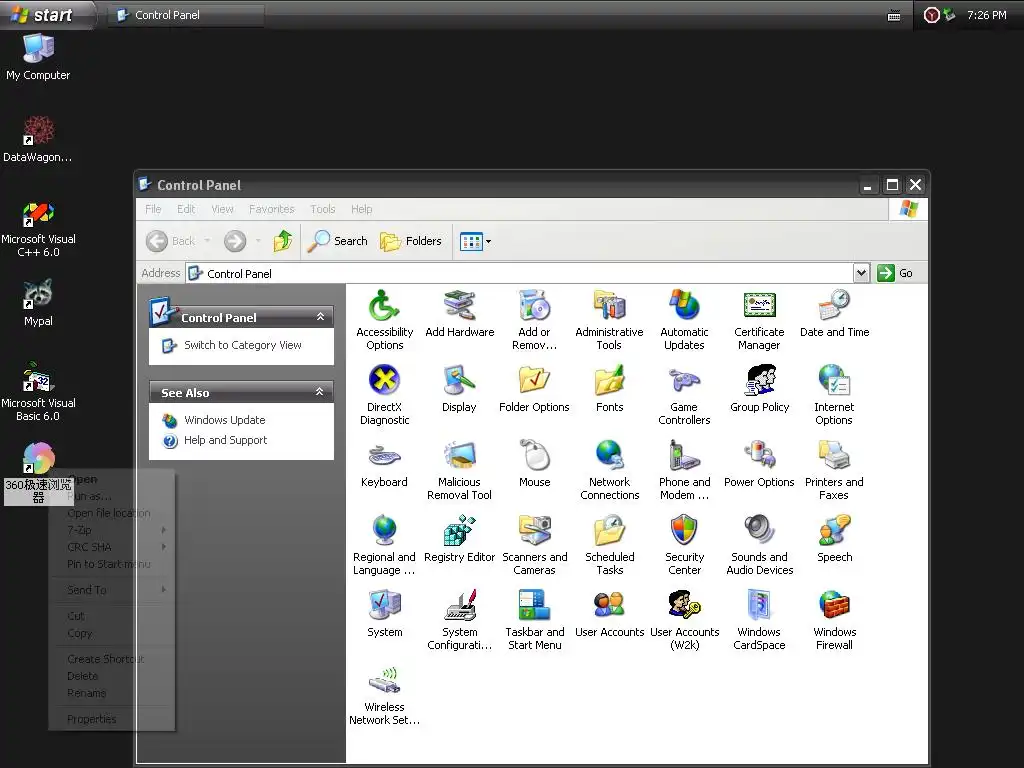Open the View menu

pos(222,209)
